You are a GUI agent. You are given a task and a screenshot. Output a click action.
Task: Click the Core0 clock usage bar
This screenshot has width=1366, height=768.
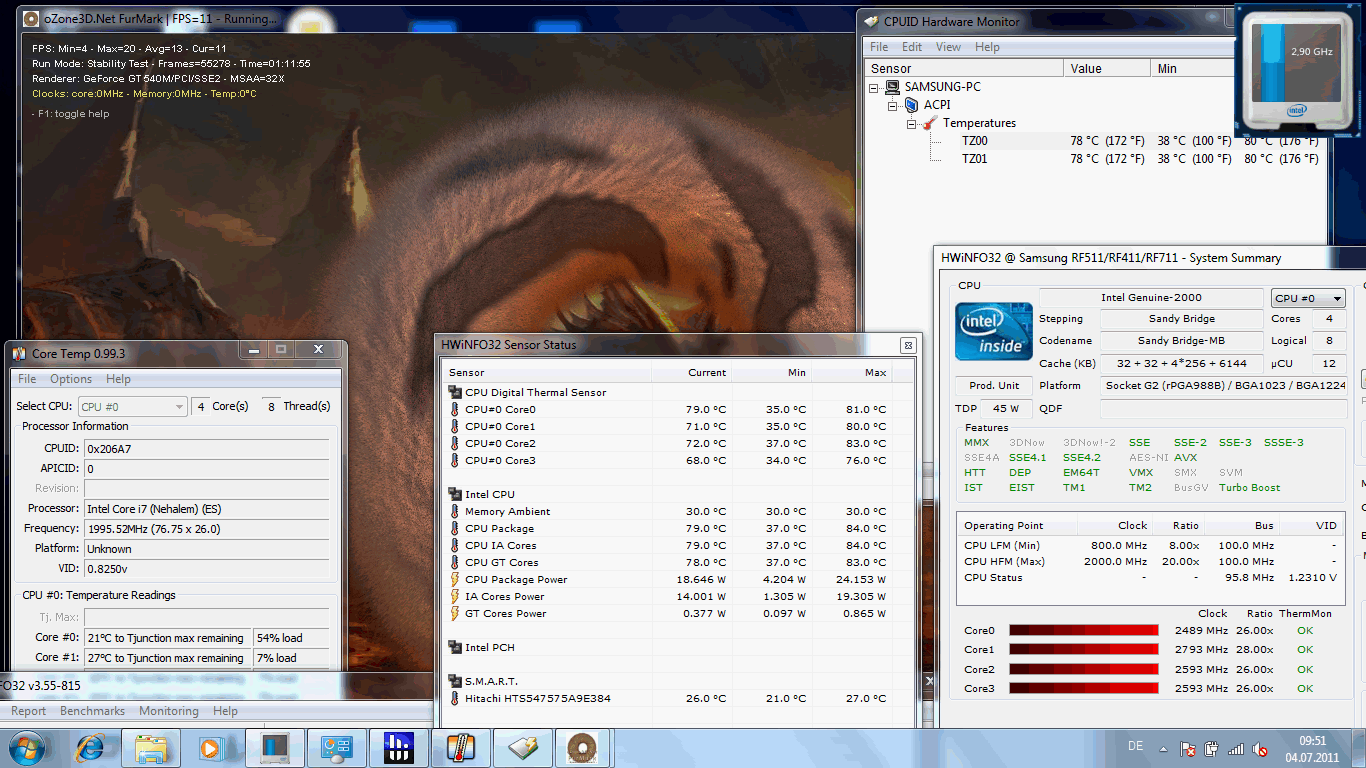1083,630
